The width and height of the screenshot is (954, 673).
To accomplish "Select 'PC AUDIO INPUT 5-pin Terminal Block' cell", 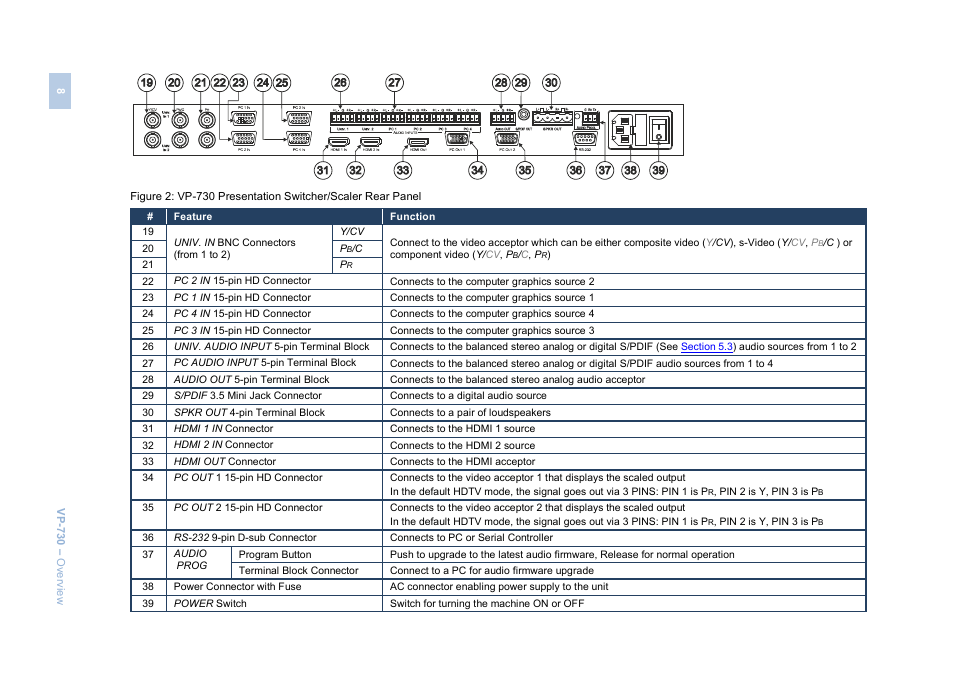I will 274,363.
